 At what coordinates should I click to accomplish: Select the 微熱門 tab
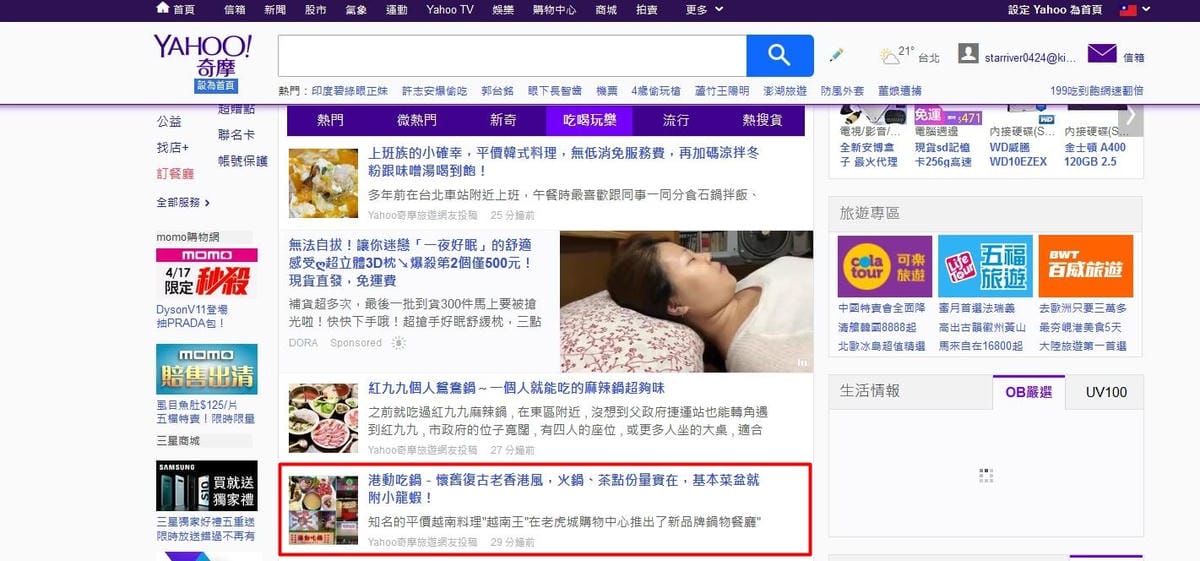(x=417, y=120)
